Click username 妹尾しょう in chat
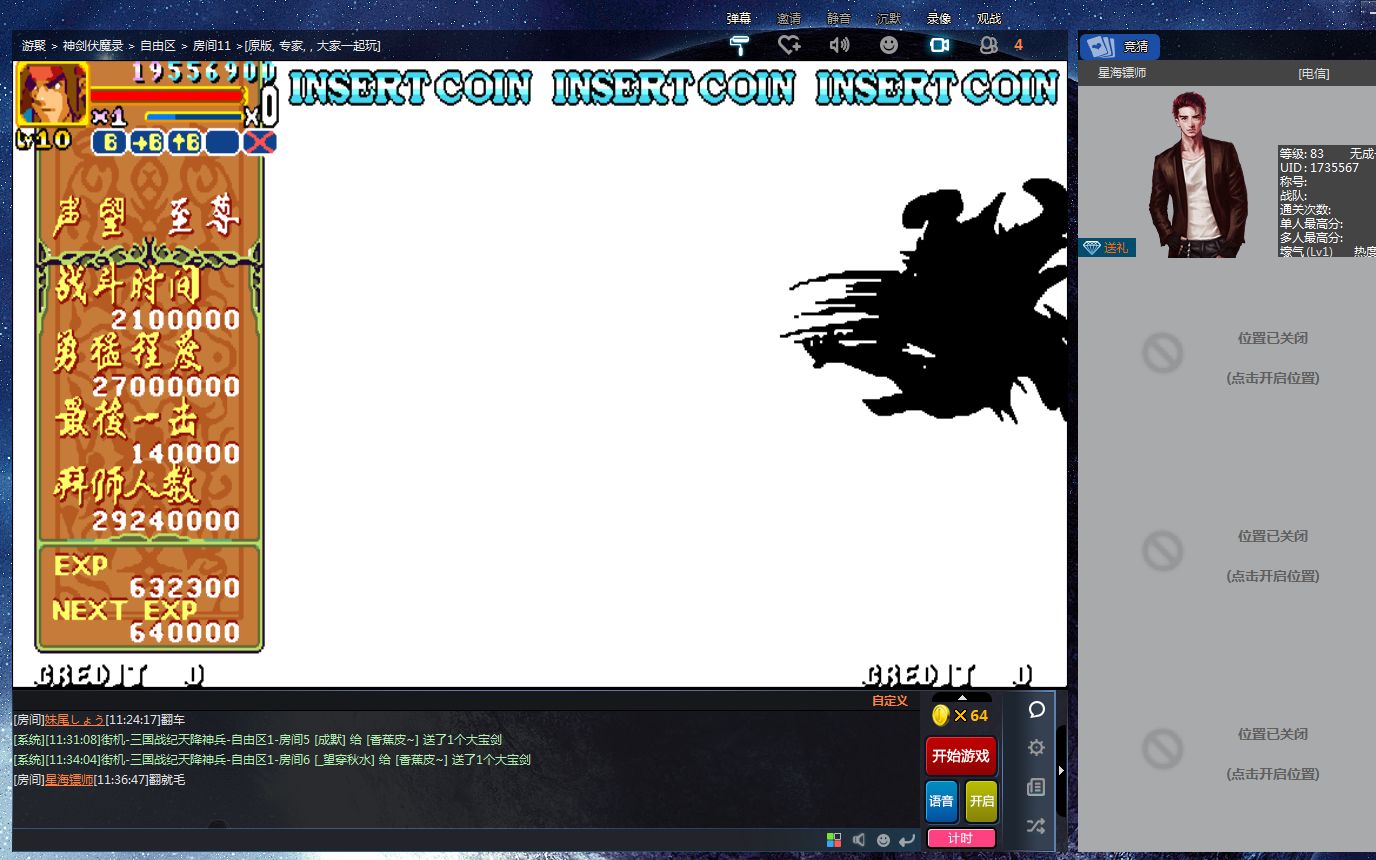Viewport: 1376px width, 860px height. 74,720
